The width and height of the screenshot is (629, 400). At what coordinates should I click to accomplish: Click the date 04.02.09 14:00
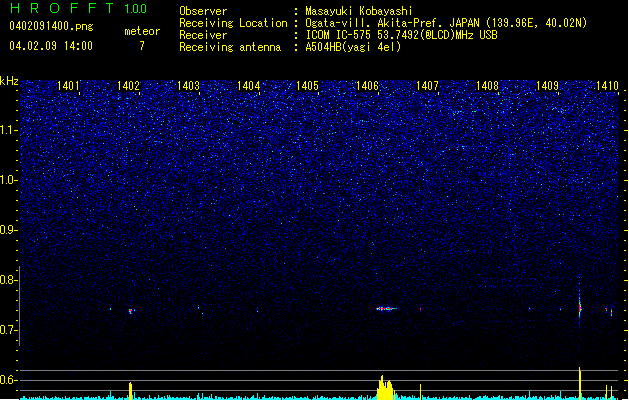coord(51,46)
